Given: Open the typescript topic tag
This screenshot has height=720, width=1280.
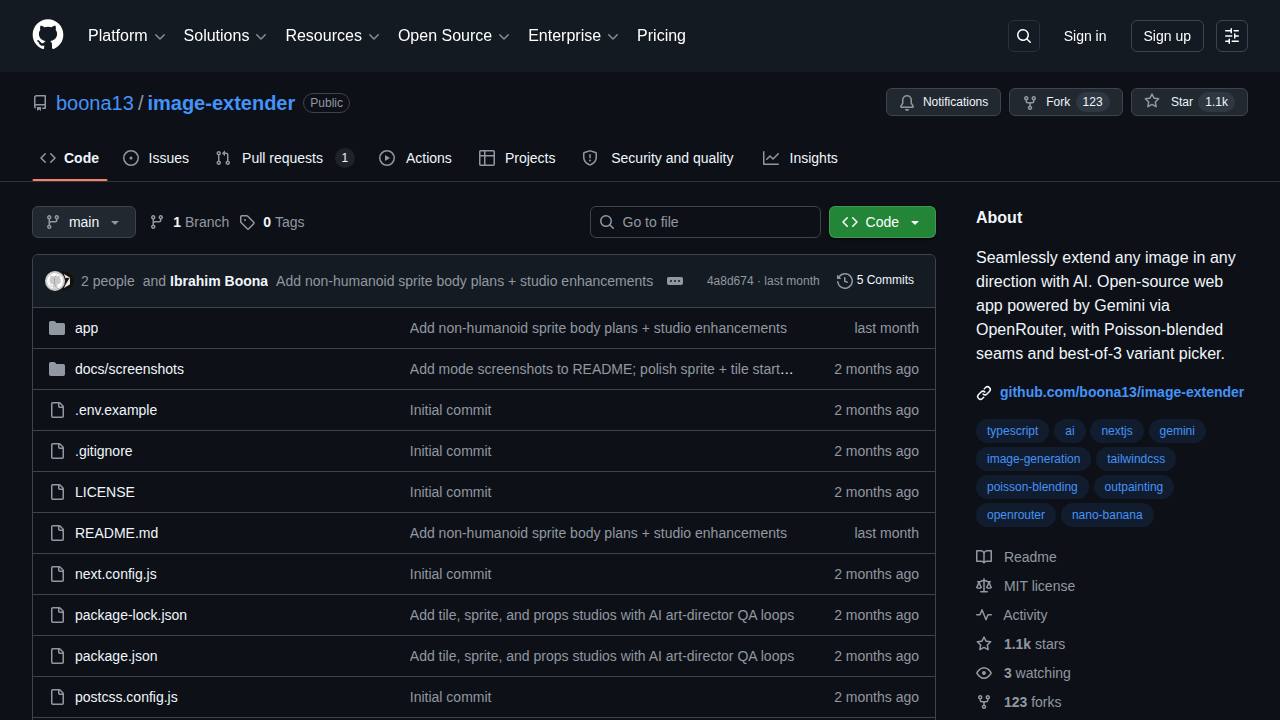Looking at the screenshot, I should [1012, 431].
